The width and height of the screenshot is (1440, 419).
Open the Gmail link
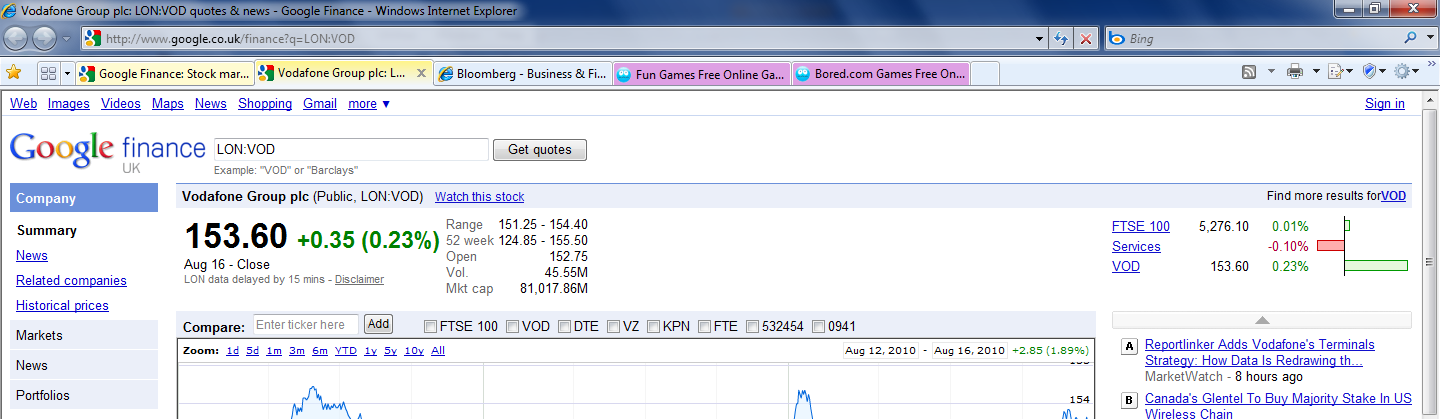[x=320, y=104]
